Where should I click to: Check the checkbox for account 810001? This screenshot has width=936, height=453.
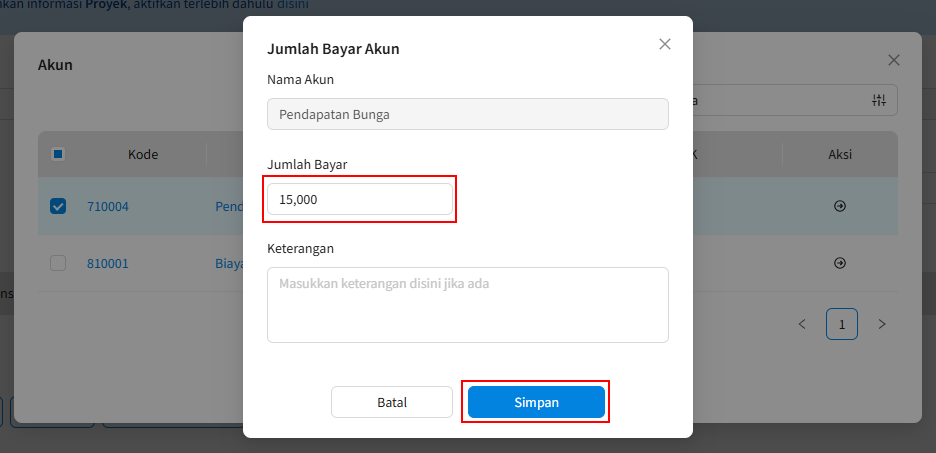[58, 263]
